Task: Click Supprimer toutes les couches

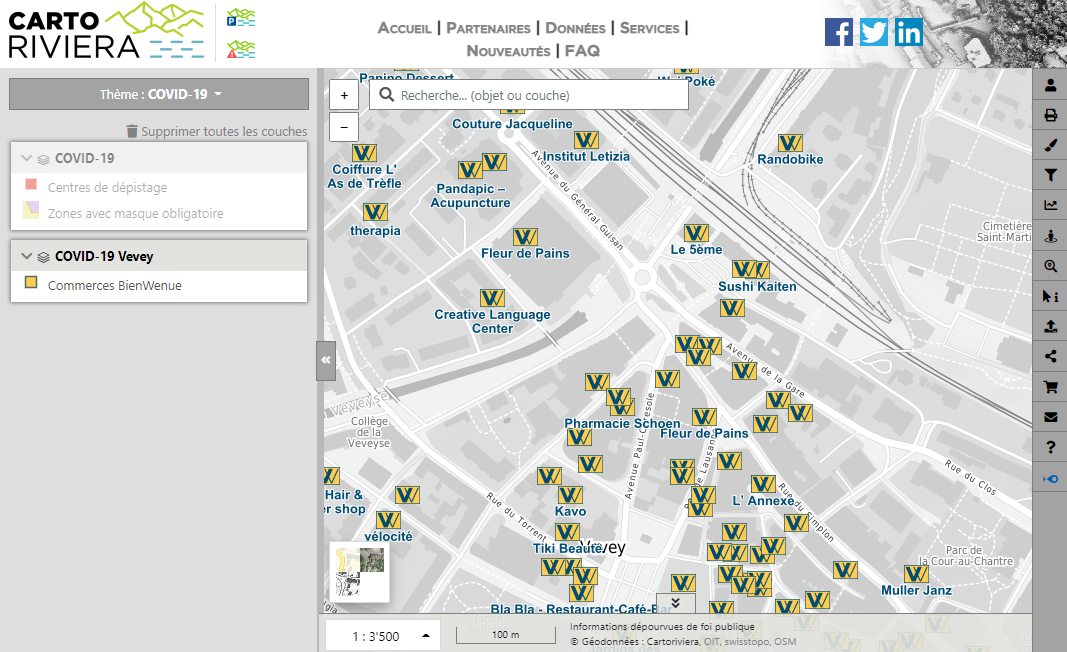Action: 216,131
